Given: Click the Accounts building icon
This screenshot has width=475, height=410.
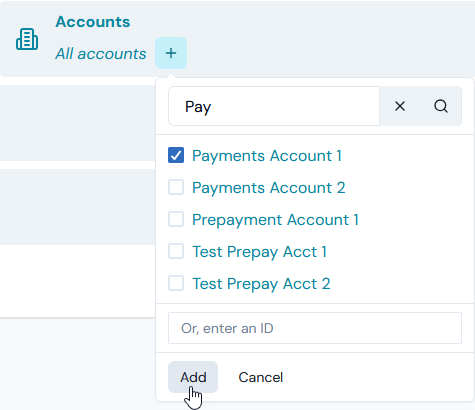Looking at the screenshot, I should (27, 39).
